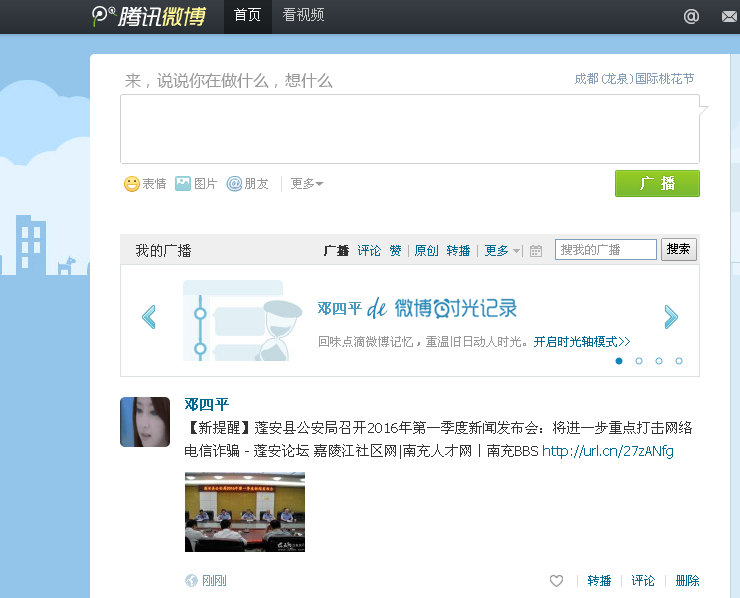This screenshot has width=740, height=598.
Task: Insert an emoticon via the 表情 icon
Action: [132, 184]
